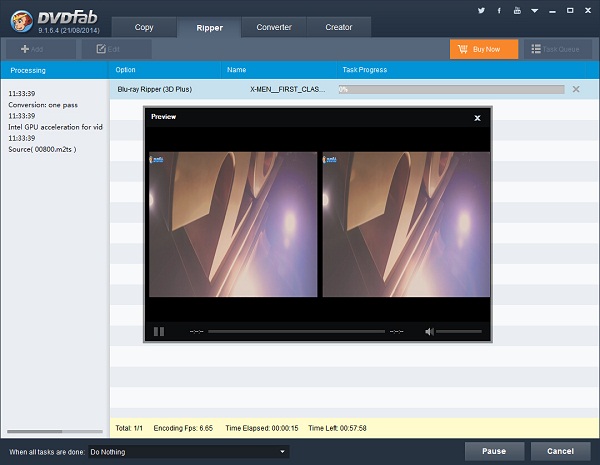
Task: Mute the preview speaker icon
Action: tap(429, 331)
